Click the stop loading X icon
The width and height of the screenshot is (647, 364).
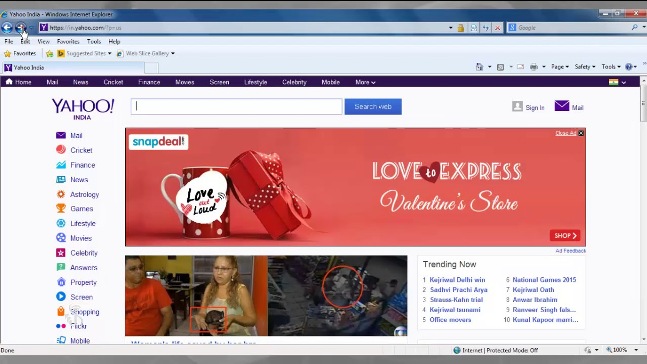[x=498, y=28]
